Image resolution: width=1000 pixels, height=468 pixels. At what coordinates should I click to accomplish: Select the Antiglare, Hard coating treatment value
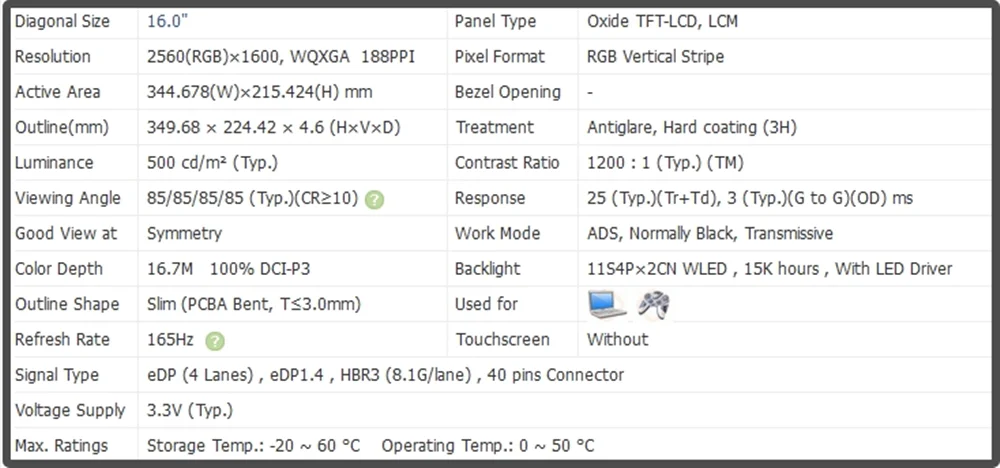tap(691, 128)
